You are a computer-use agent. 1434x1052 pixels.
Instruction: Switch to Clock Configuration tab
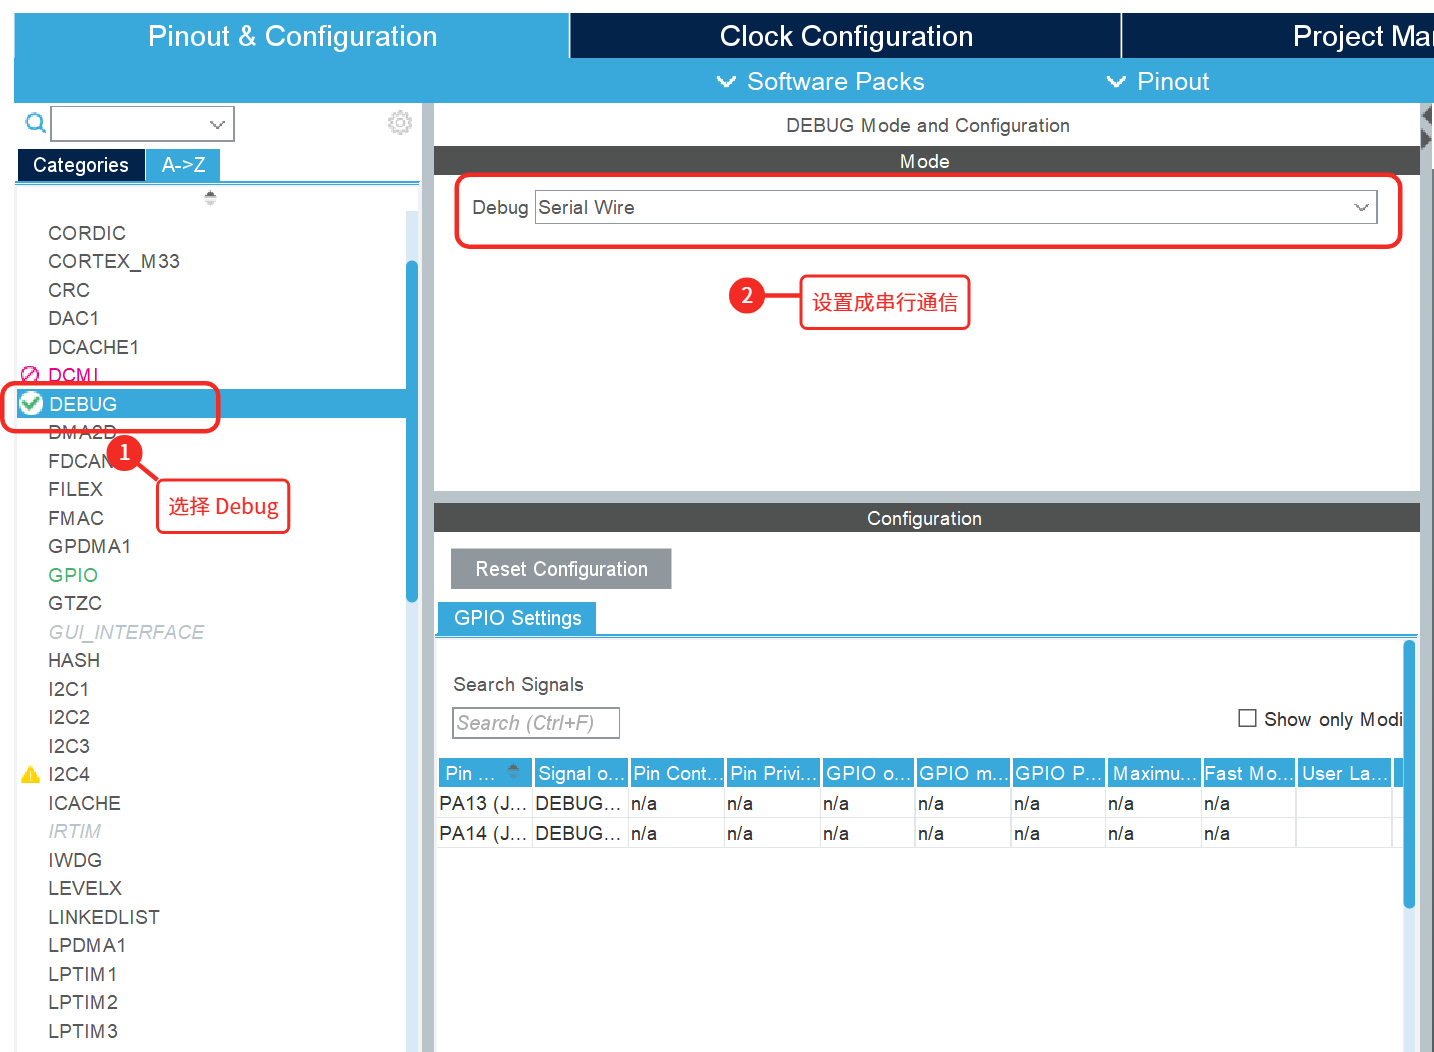click(846, 36)
